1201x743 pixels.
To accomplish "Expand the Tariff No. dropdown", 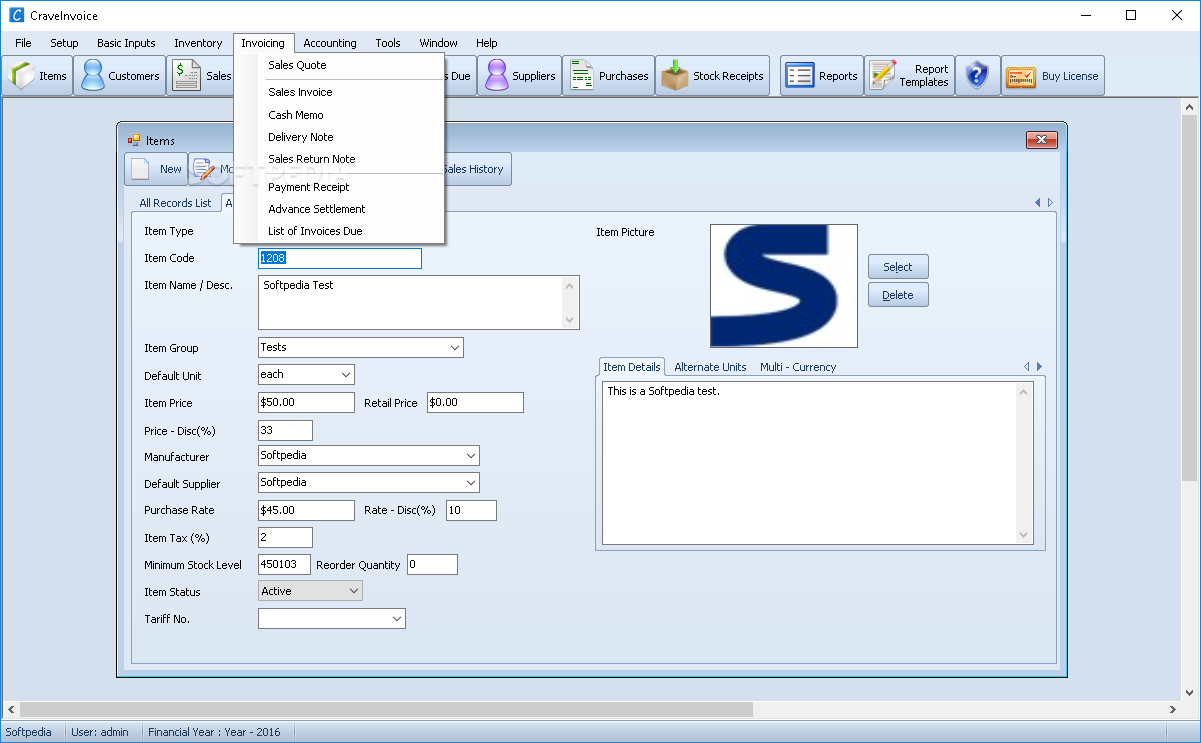I will (397, 619).
